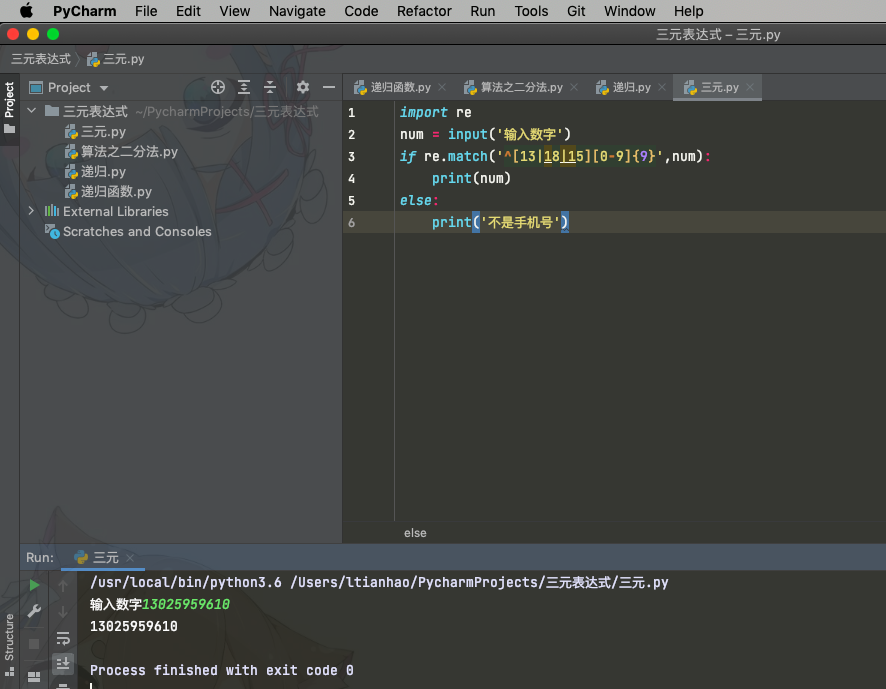Viewport: 886px width, 689px height.
Task: Click the Stop process square icon
Action: pyautogui.click(x=34, y=644)
